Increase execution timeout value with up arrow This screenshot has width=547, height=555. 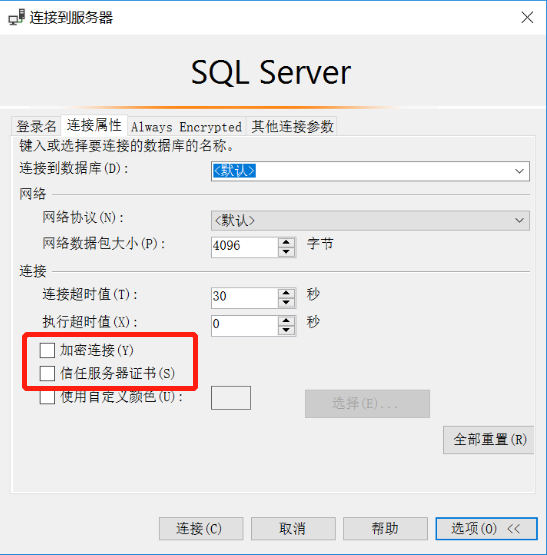coord(286,321)
